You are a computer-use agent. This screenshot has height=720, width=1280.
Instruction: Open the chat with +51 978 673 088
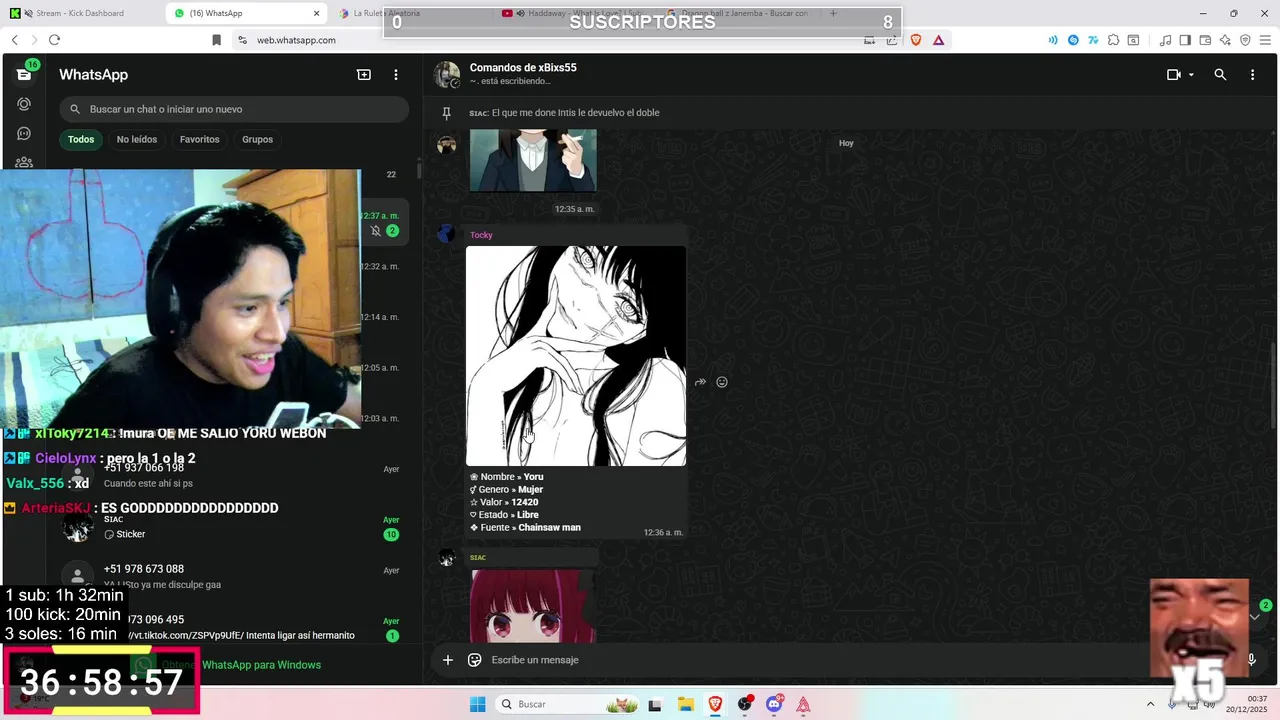click(232, 576)
